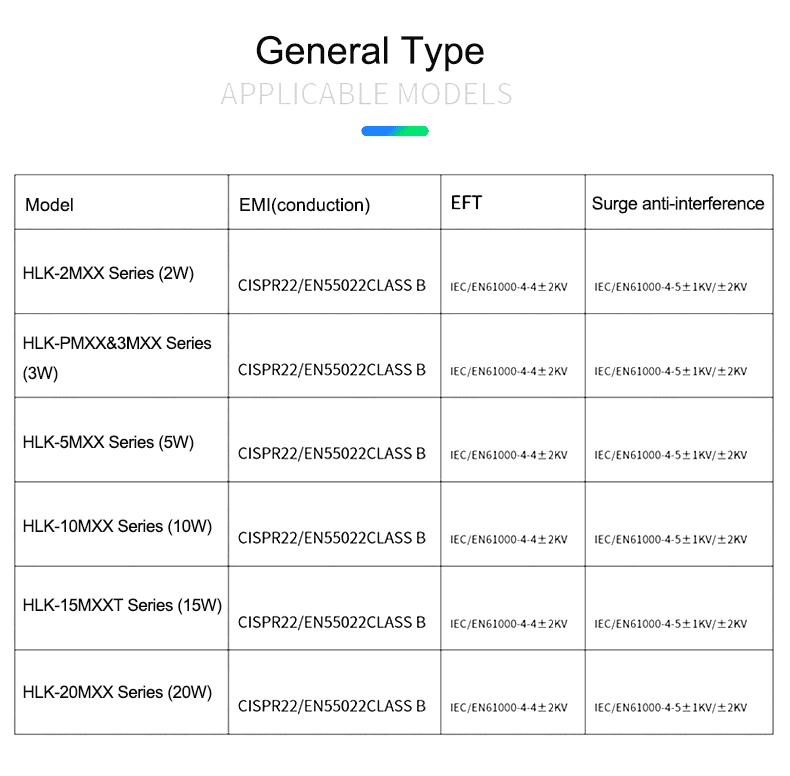
Task: Select the surge value in the HLK-10MXX row
Action: (x=670, y=539)
